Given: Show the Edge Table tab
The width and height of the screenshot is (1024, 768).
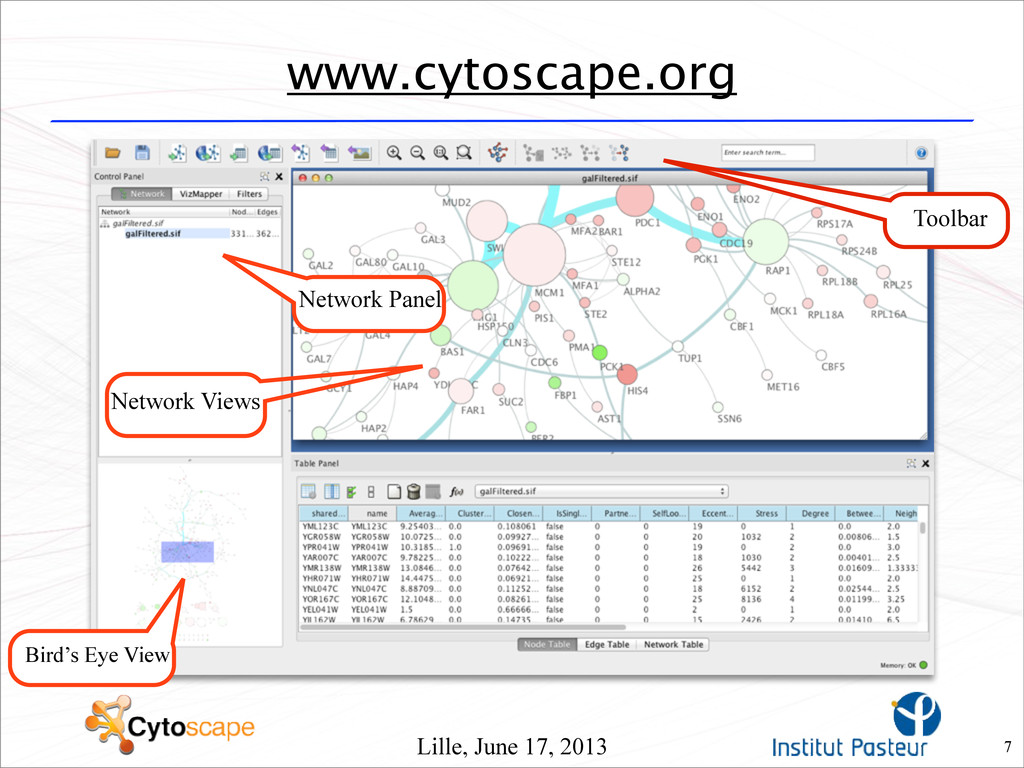Looking at the screenshot, I should pos(607,645).
